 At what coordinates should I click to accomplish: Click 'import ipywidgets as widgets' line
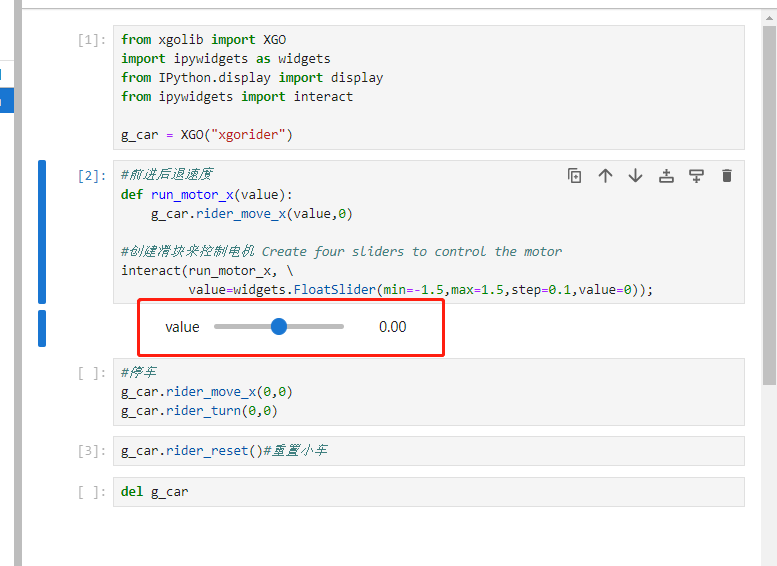[x=225, y=58]
